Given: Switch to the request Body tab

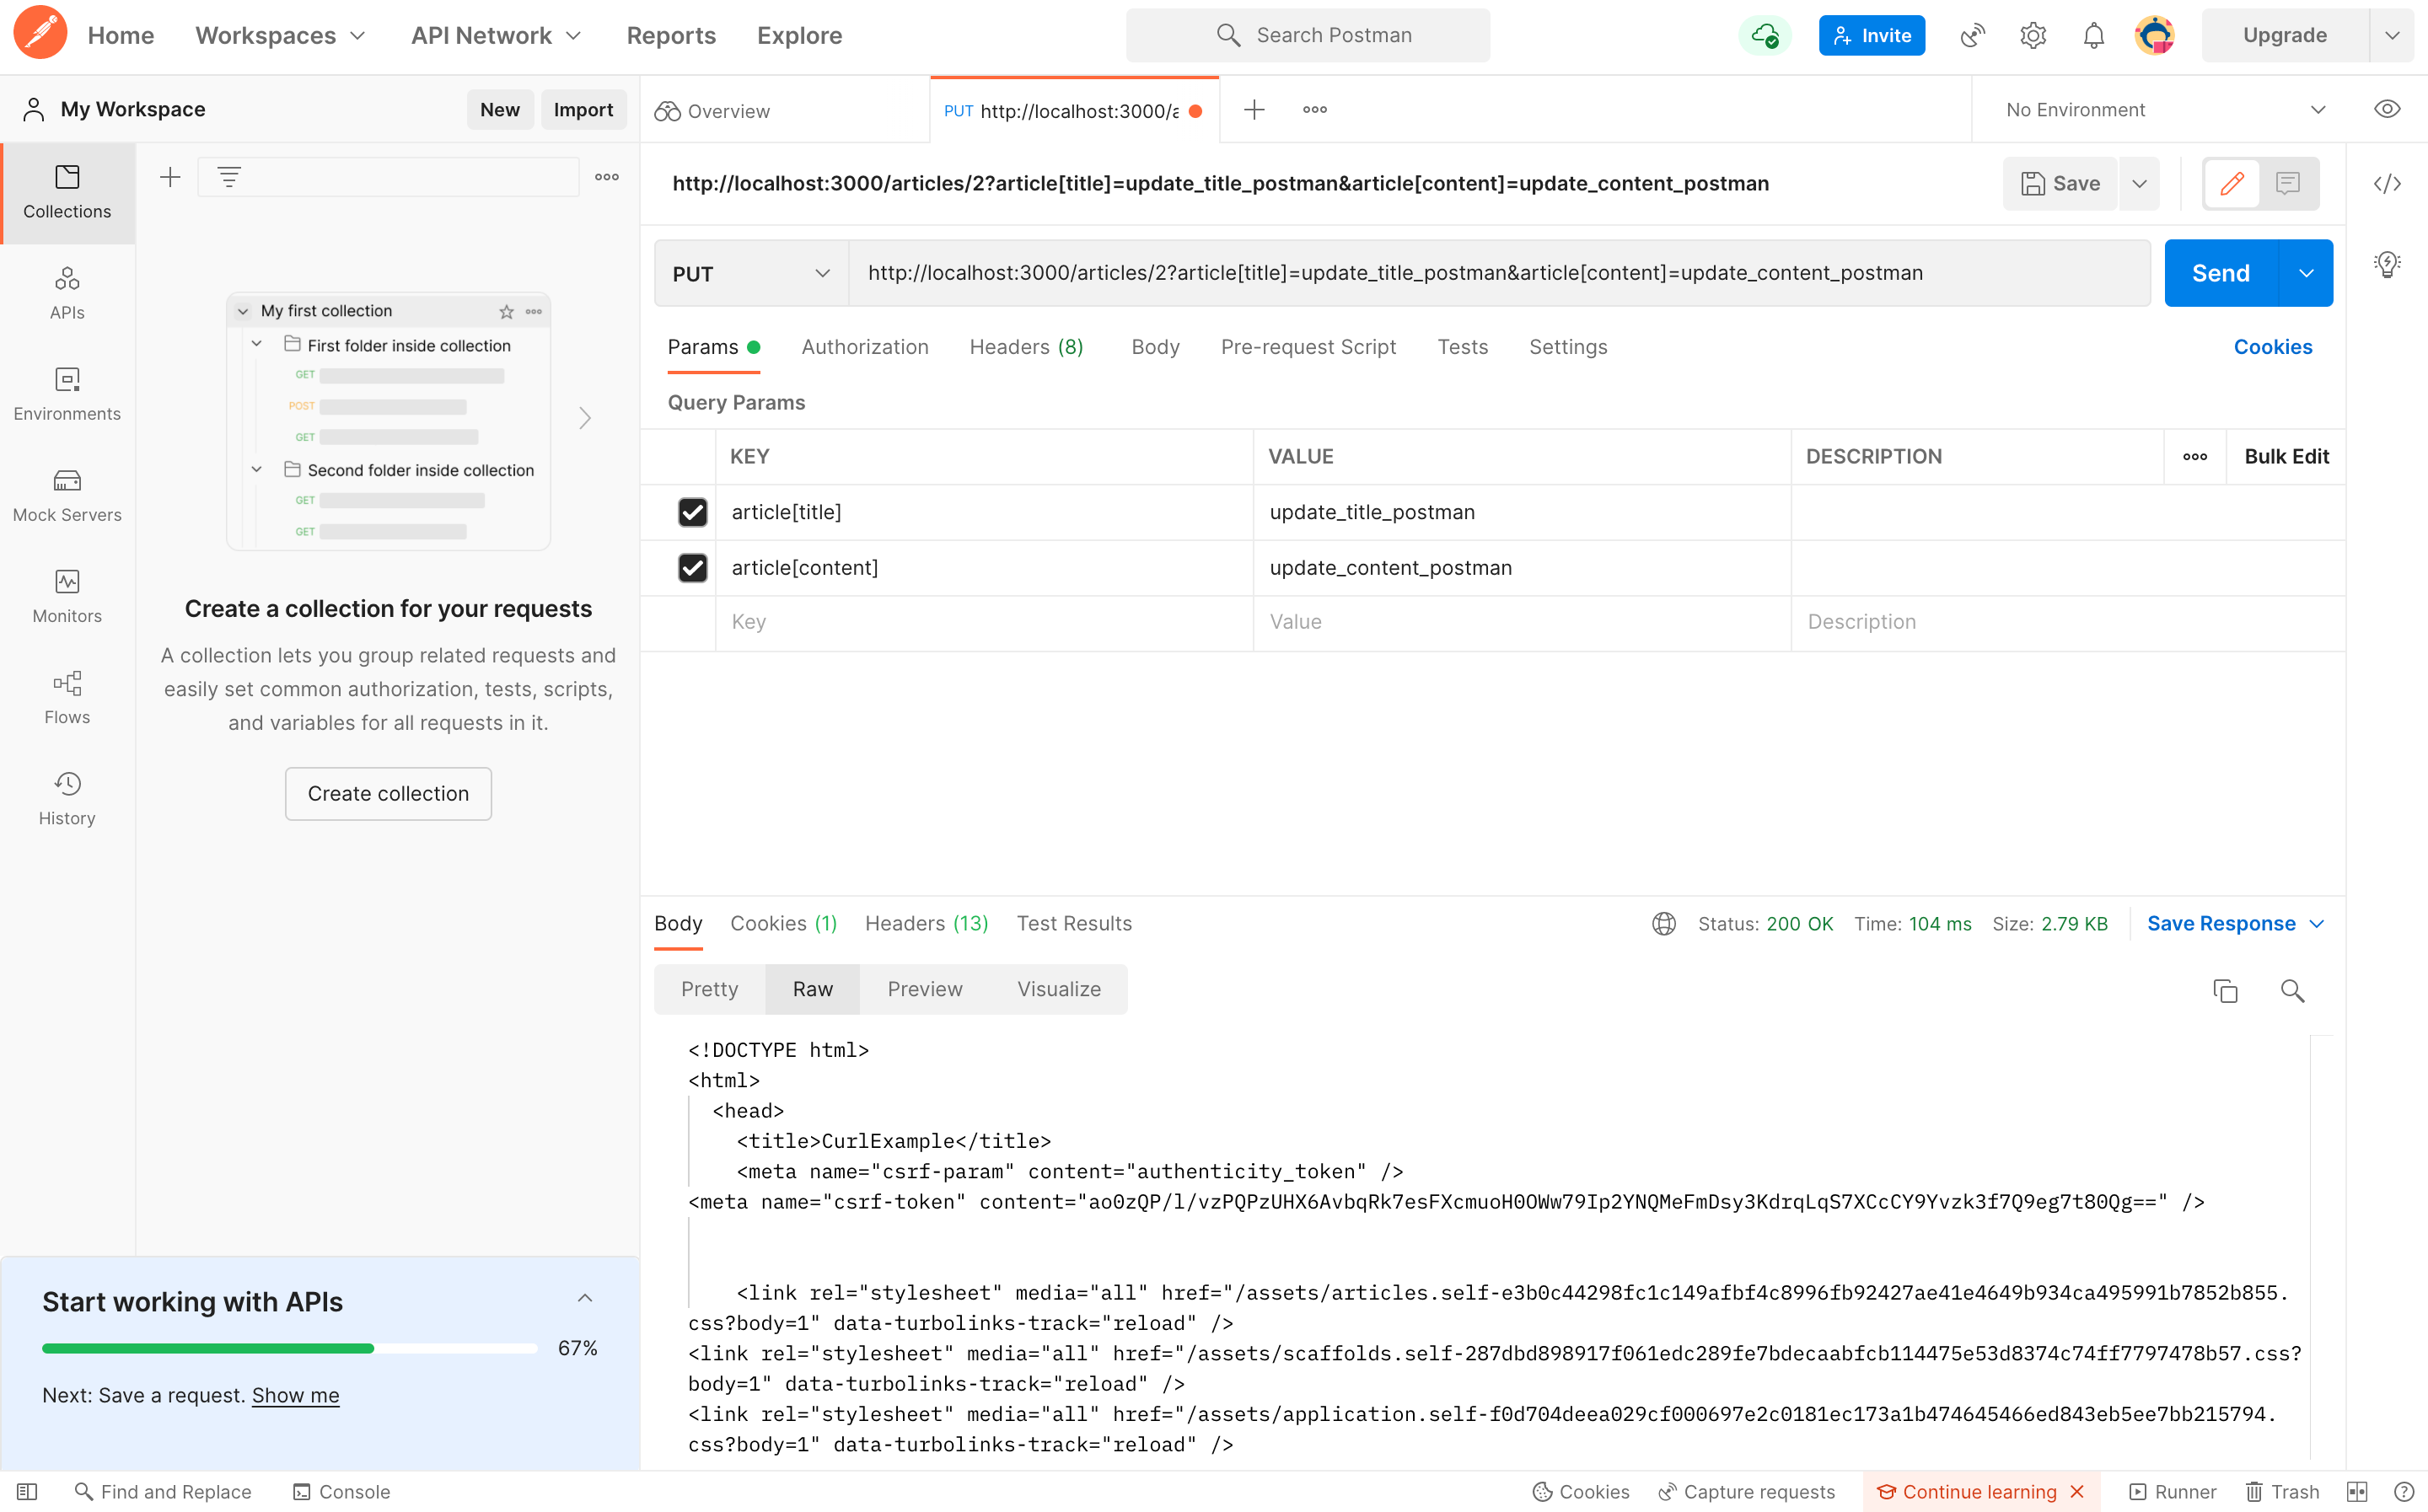Looking at the screenshot, I should [1155, 346].
